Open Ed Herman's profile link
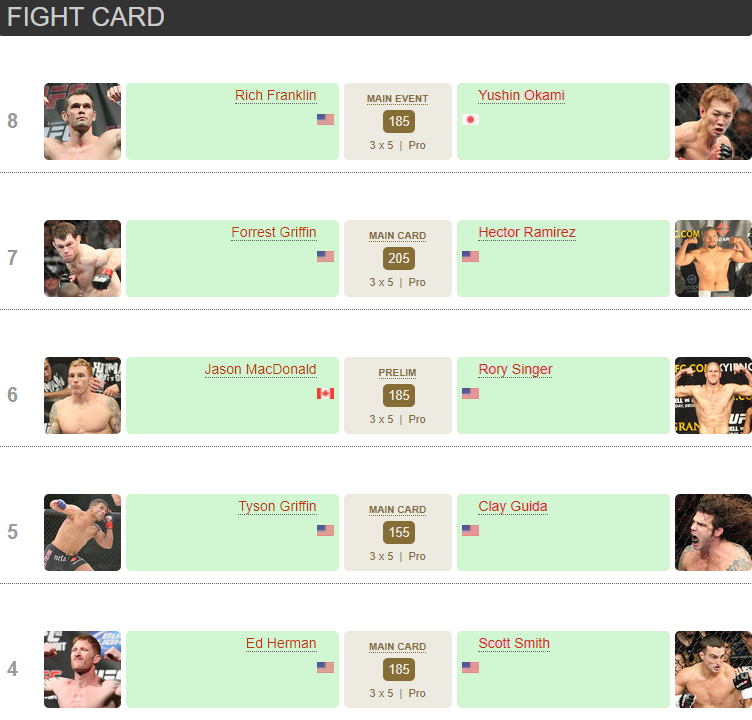This screenshot has width=752, height=720. click(281, 643)
